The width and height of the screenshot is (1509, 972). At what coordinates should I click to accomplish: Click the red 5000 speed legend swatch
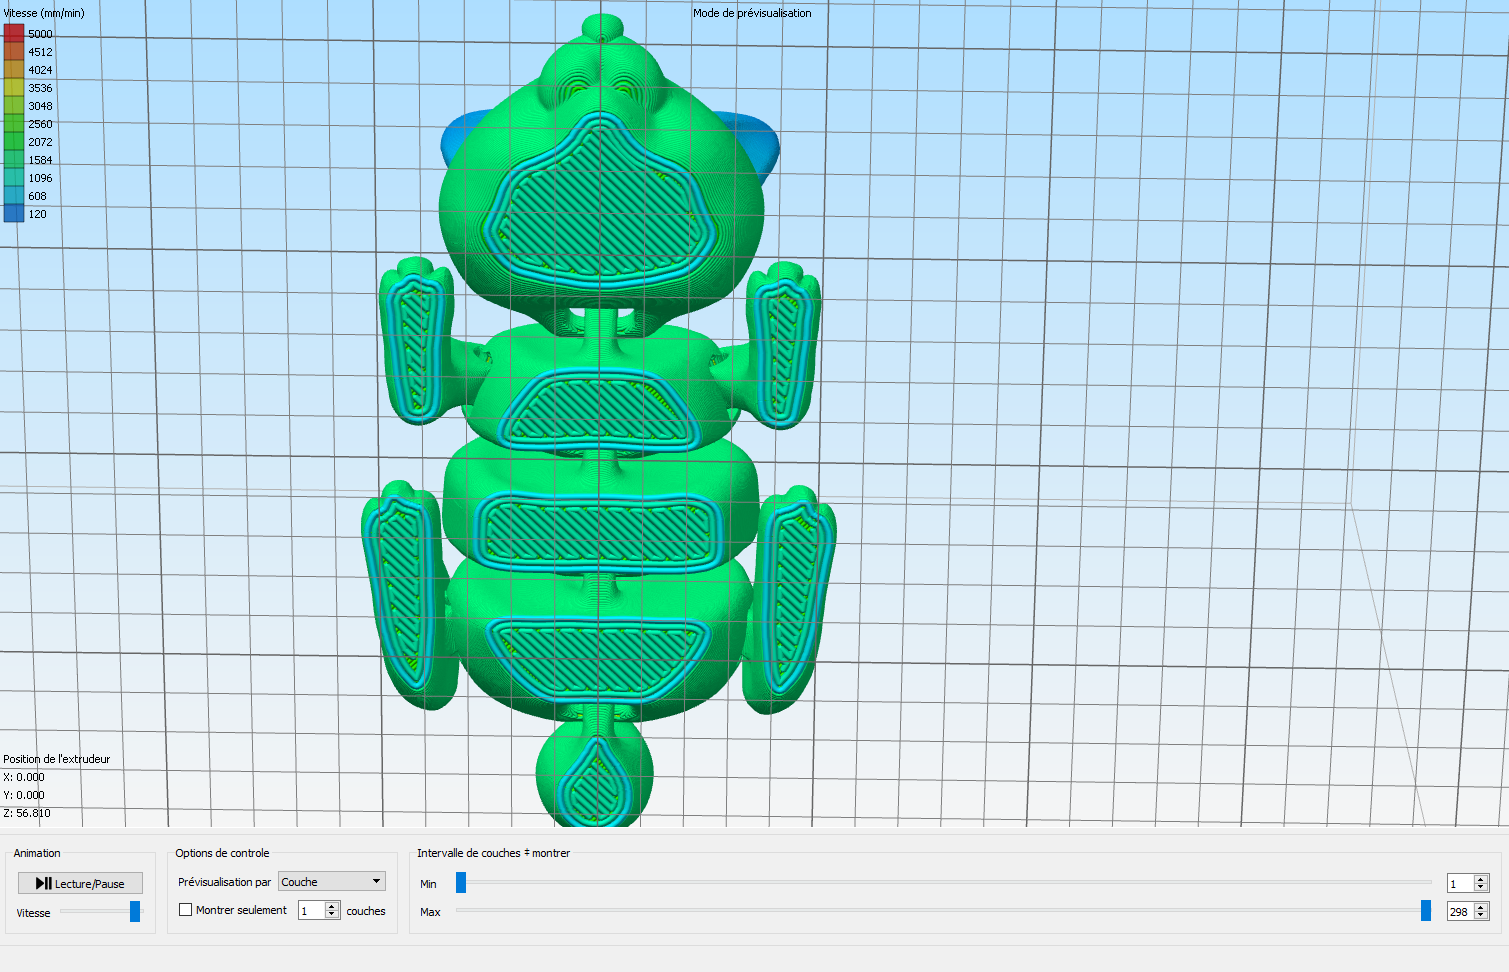14,33
